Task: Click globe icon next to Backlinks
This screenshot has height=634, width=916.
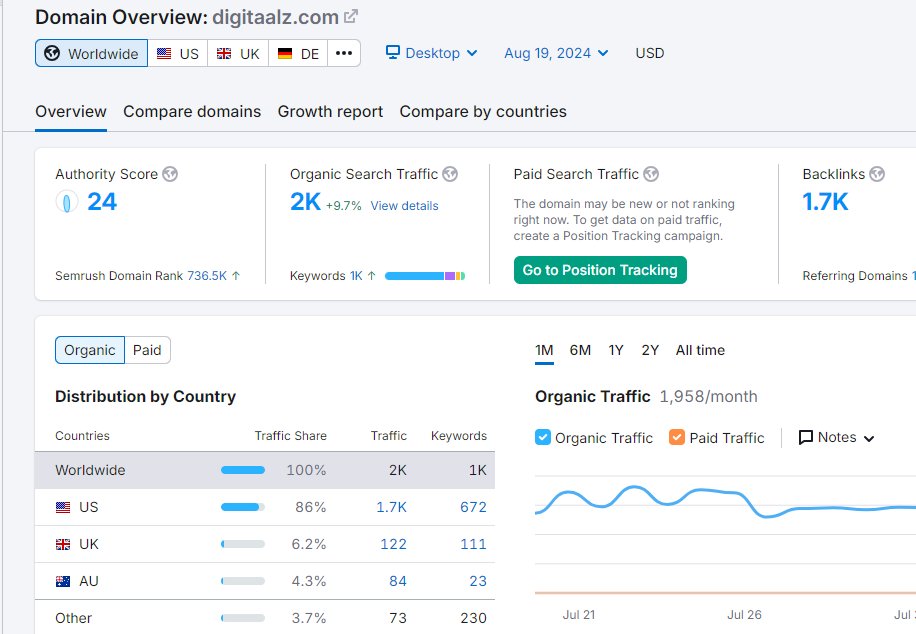Action: 877,174
